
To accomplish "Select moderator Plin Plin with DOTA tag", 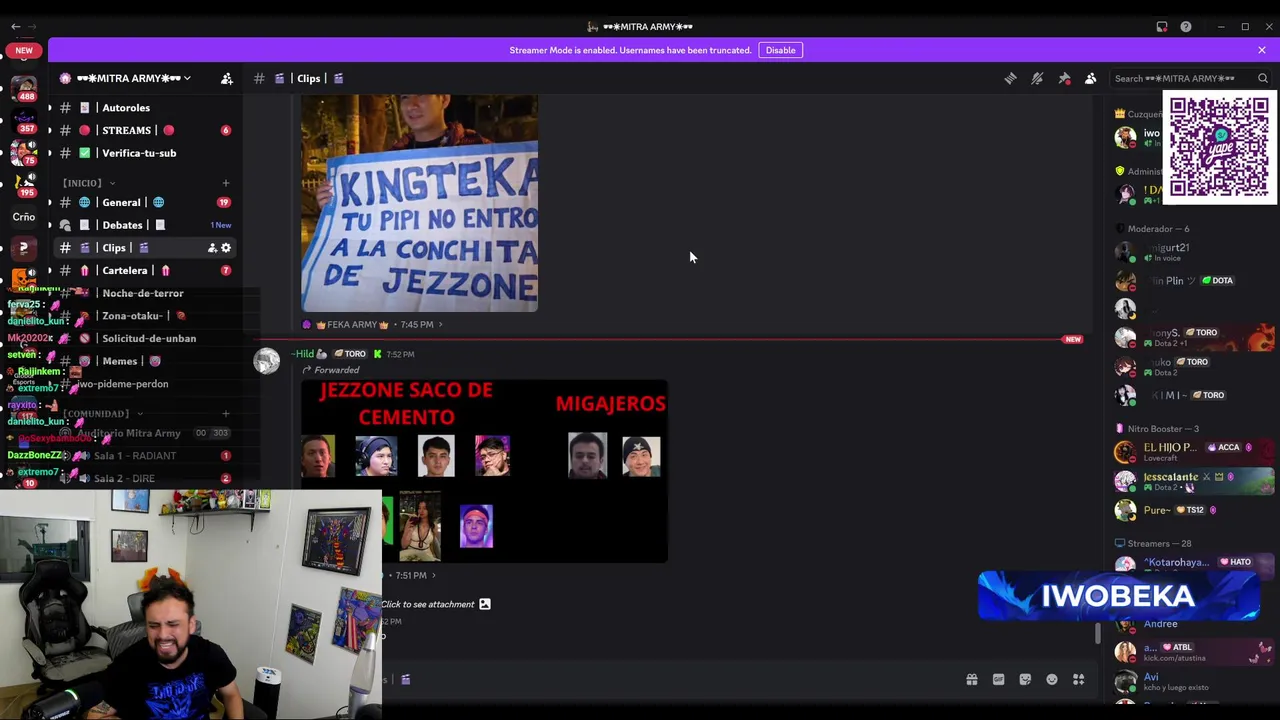I will click(1195, 281).
